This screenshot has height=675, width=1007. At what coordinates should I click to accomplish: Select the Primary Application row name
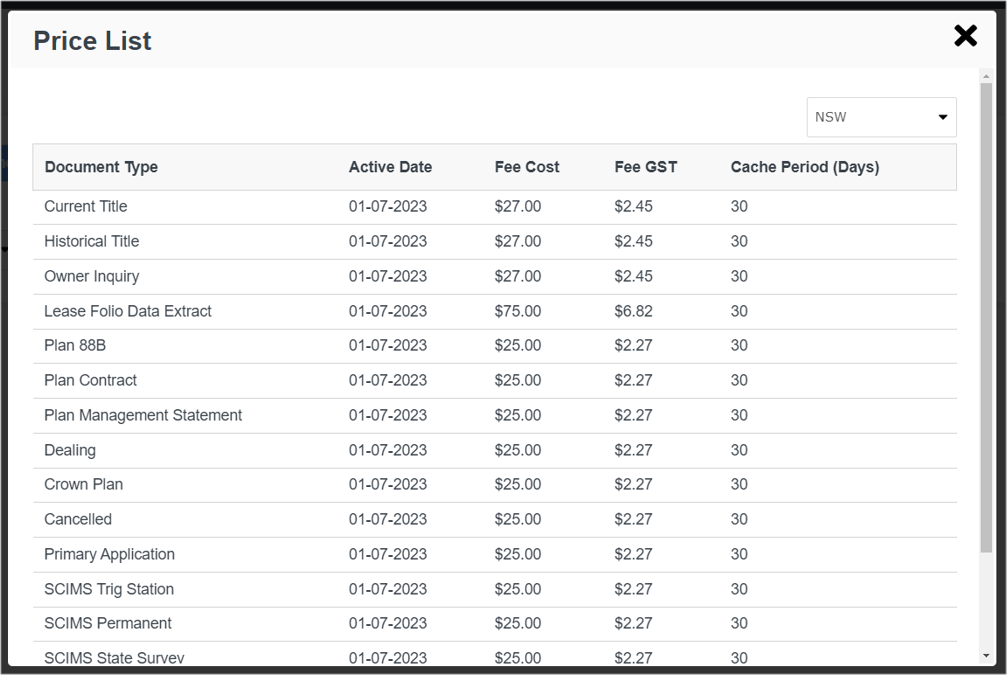(x=109, y=554)
